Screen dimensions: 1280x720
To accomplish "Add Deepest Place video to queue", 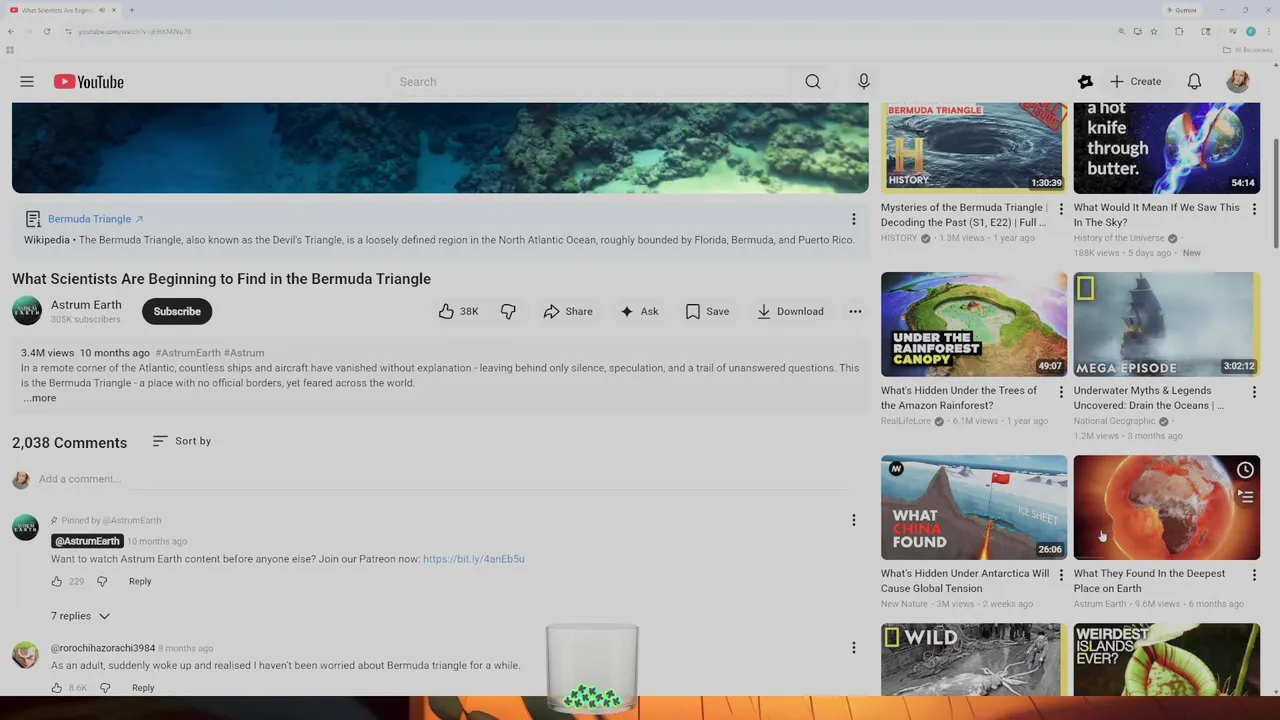I will [1245, 497].
